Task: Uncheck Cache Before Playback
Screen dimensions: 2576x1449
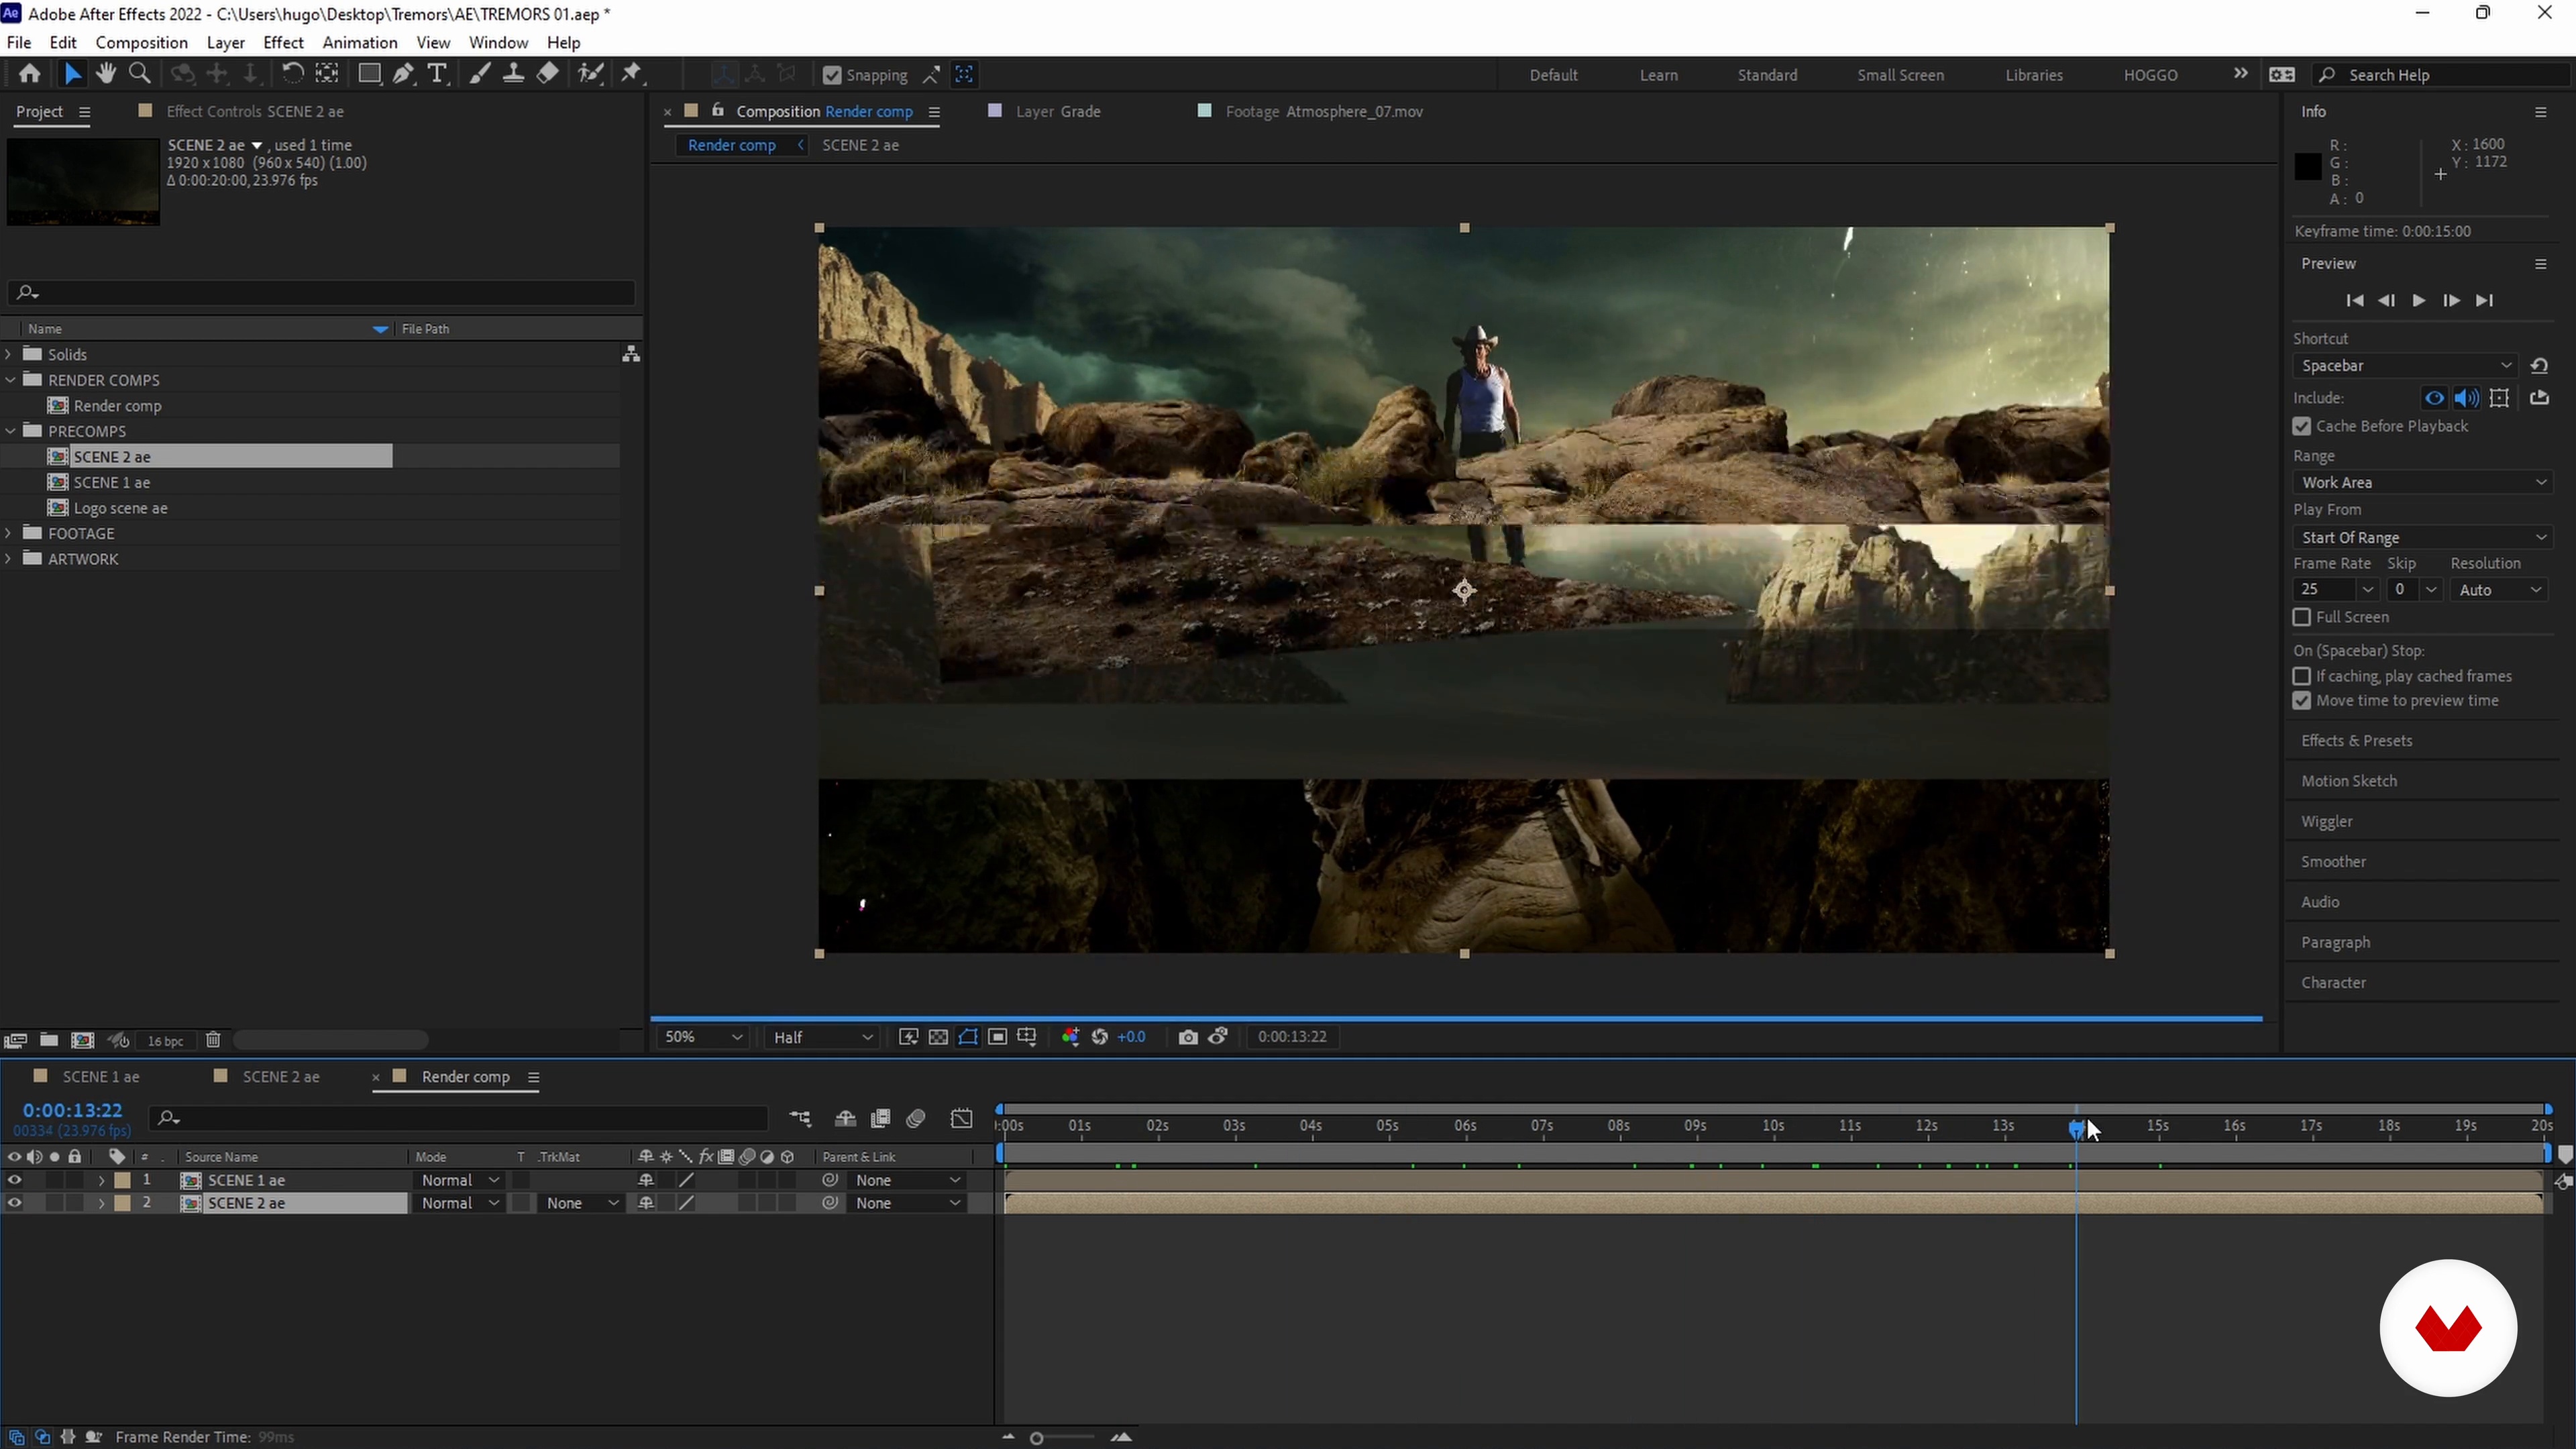Action: (x=2302, y=426)
